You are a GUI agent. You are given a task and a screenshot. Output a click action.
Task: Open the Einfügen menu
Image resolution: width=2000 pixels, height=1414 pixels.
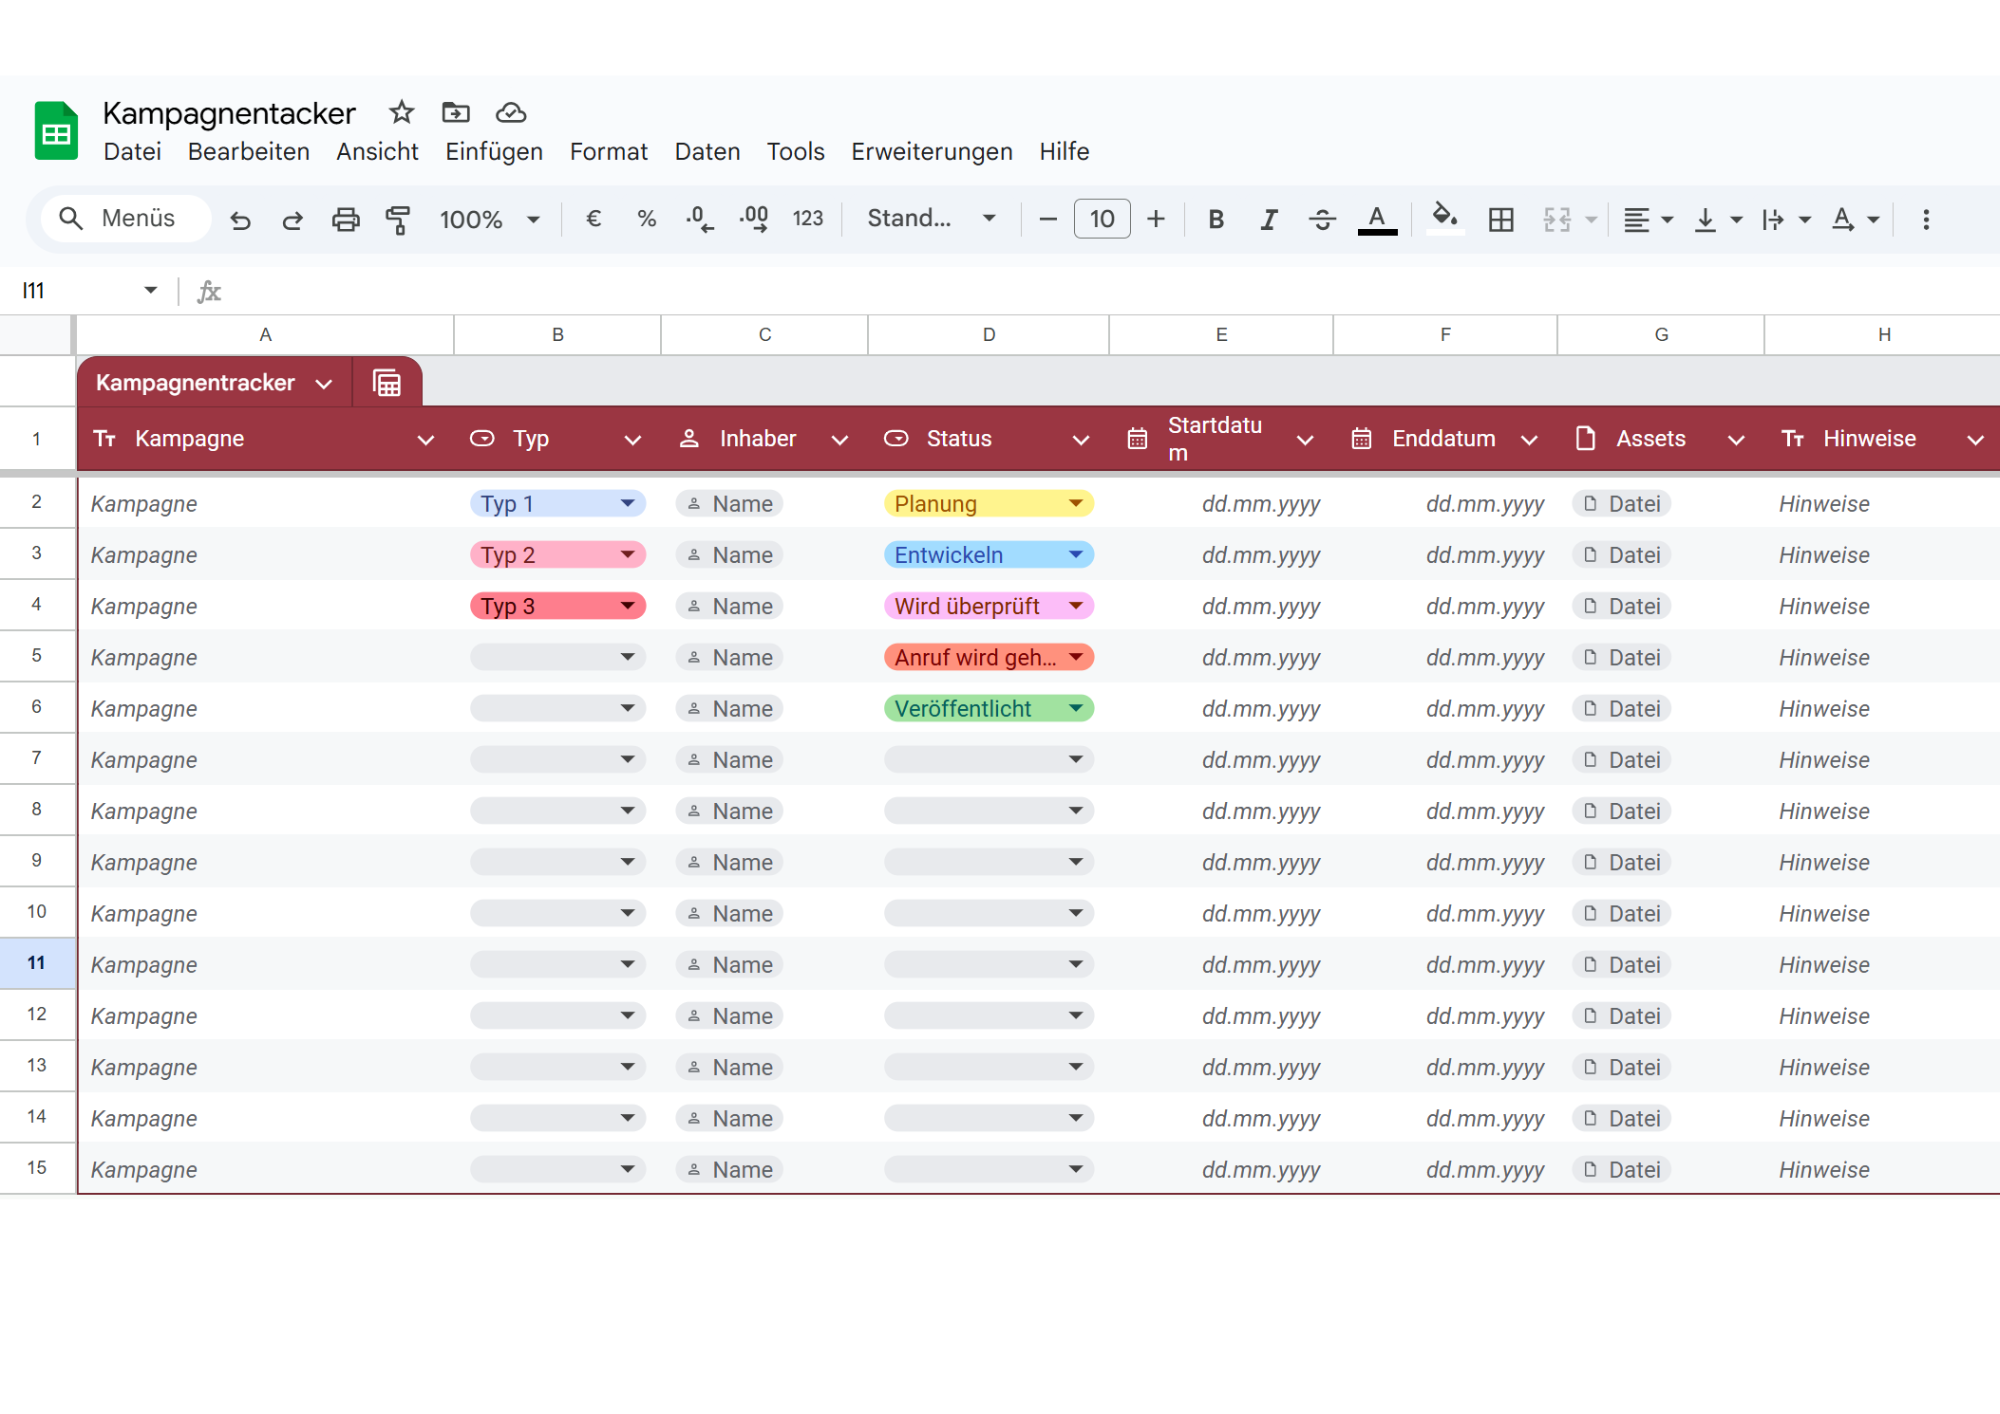click(x=494, y=152)
